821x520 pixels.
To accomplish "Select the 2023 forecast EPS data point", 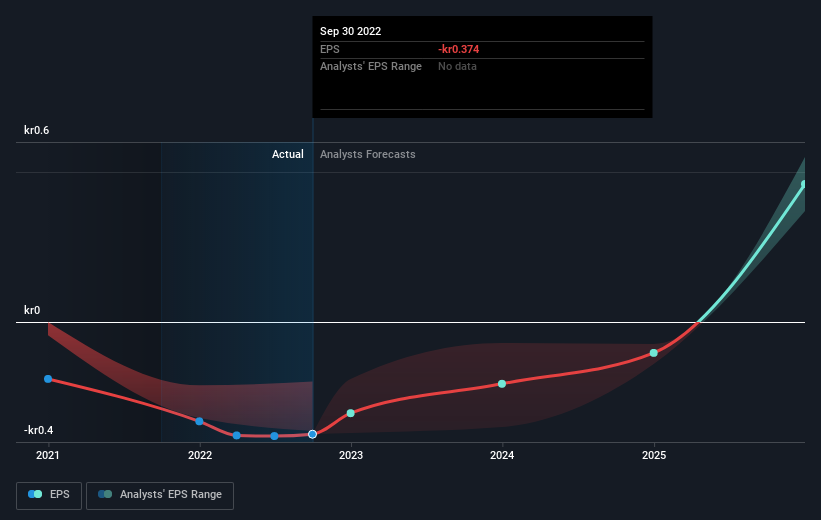I will click(351, 413).
